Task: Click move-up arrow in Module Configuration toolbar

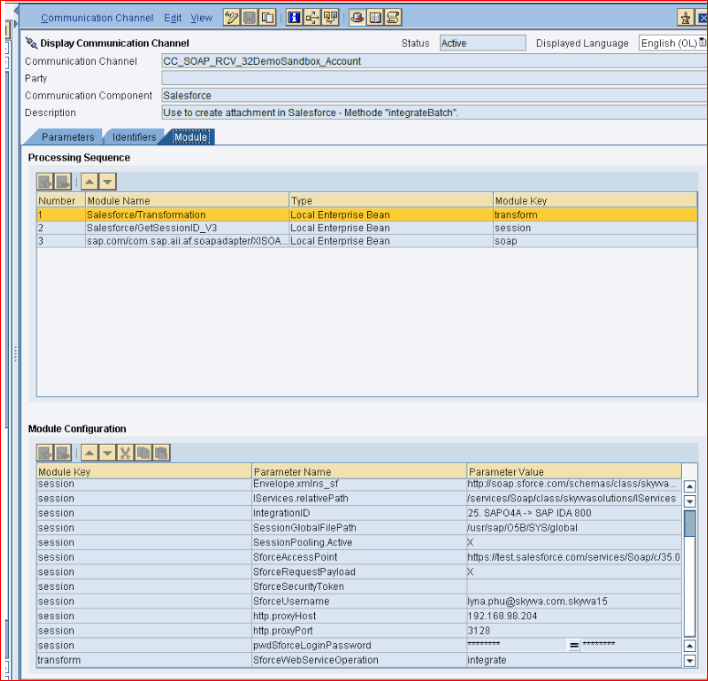Action: pyautogui.click(x=89, y=453)
